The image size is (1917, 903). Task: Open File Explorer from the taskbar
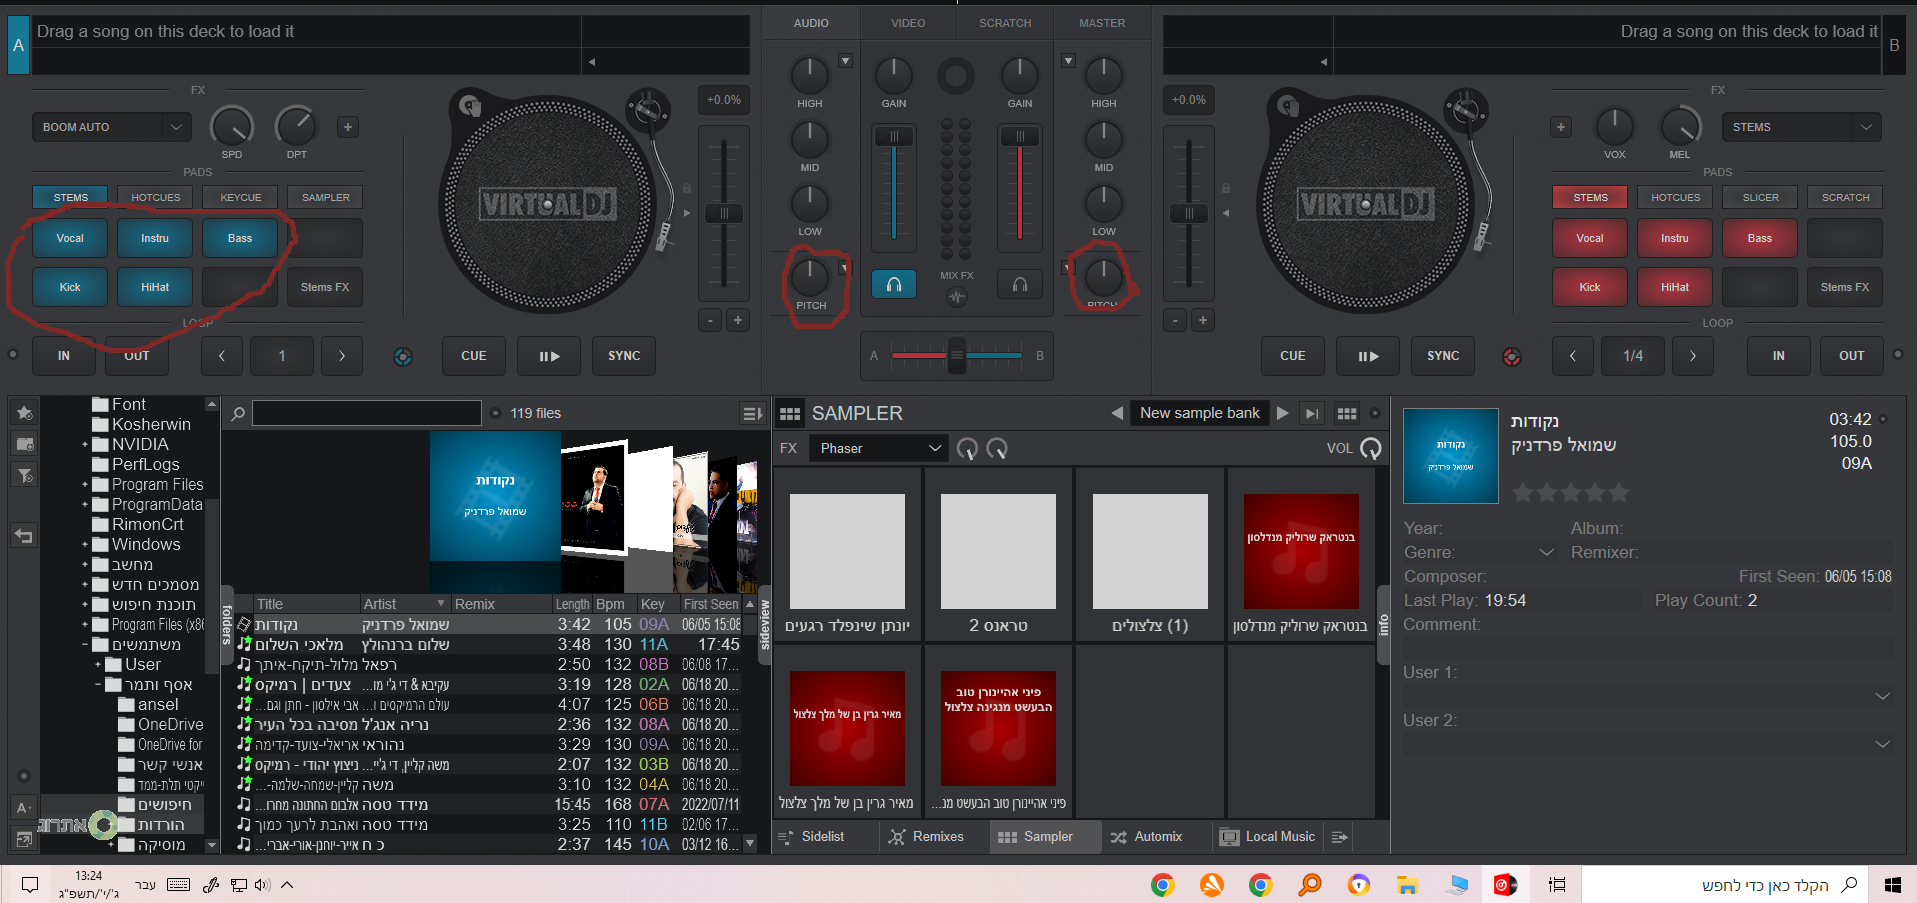pyautogui.click(x=1408, y=884)
